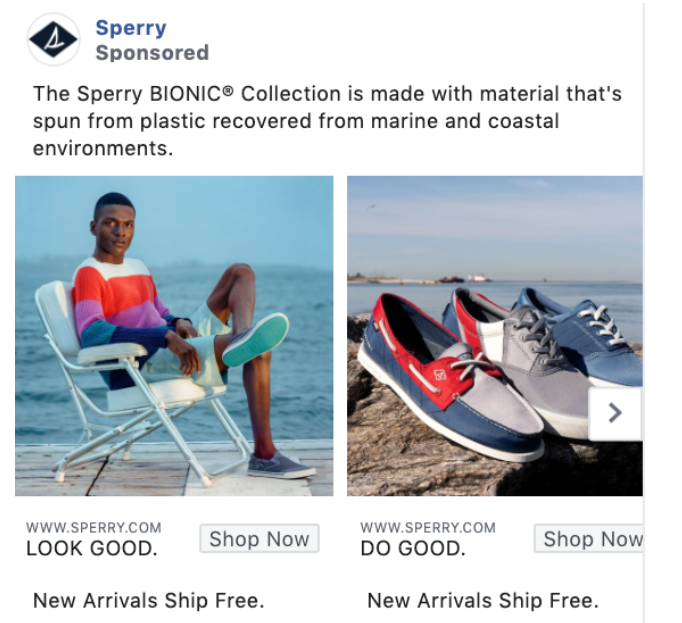Advance carousel with the right chevron arrow
The width and height of the screenshot is (682, 623).
615,413
